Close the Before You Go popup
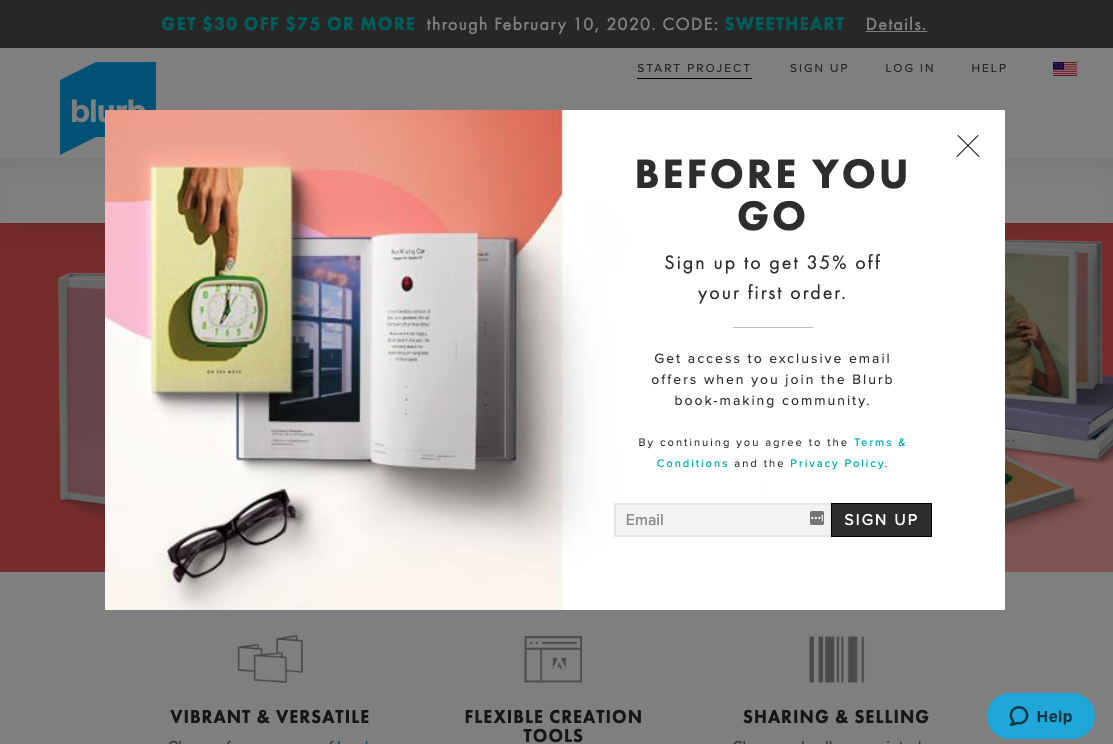The width and height of the screenshot is (1113, 744). pos(967,146)
